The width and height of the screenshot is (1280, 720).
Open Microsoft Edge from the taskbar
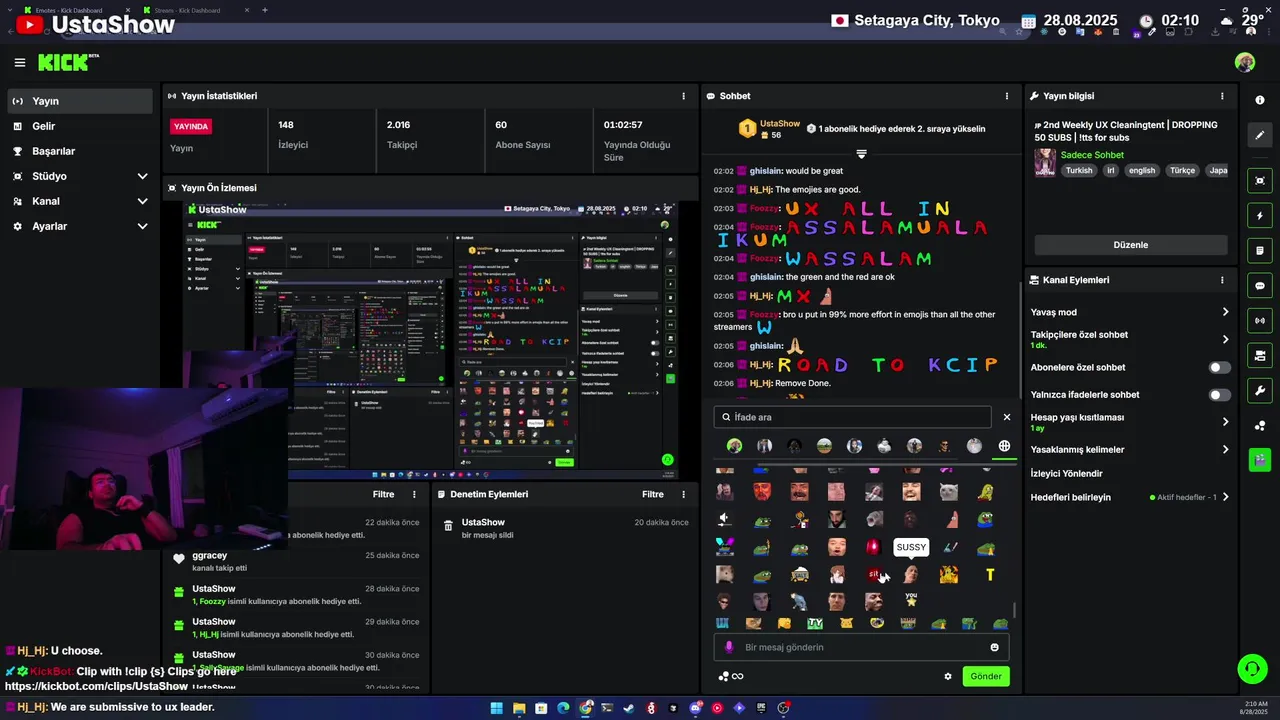[x=563, y=708]
